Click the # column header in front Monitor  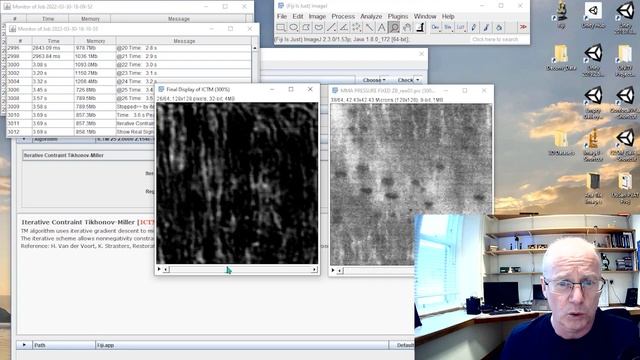(20, 41)
